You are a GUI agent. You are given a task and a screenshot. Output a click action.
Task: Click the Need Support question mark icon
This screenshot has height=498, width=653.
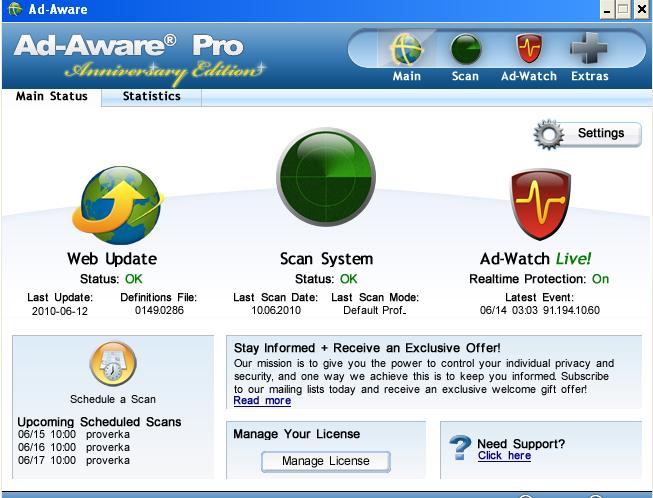(459, 448)
